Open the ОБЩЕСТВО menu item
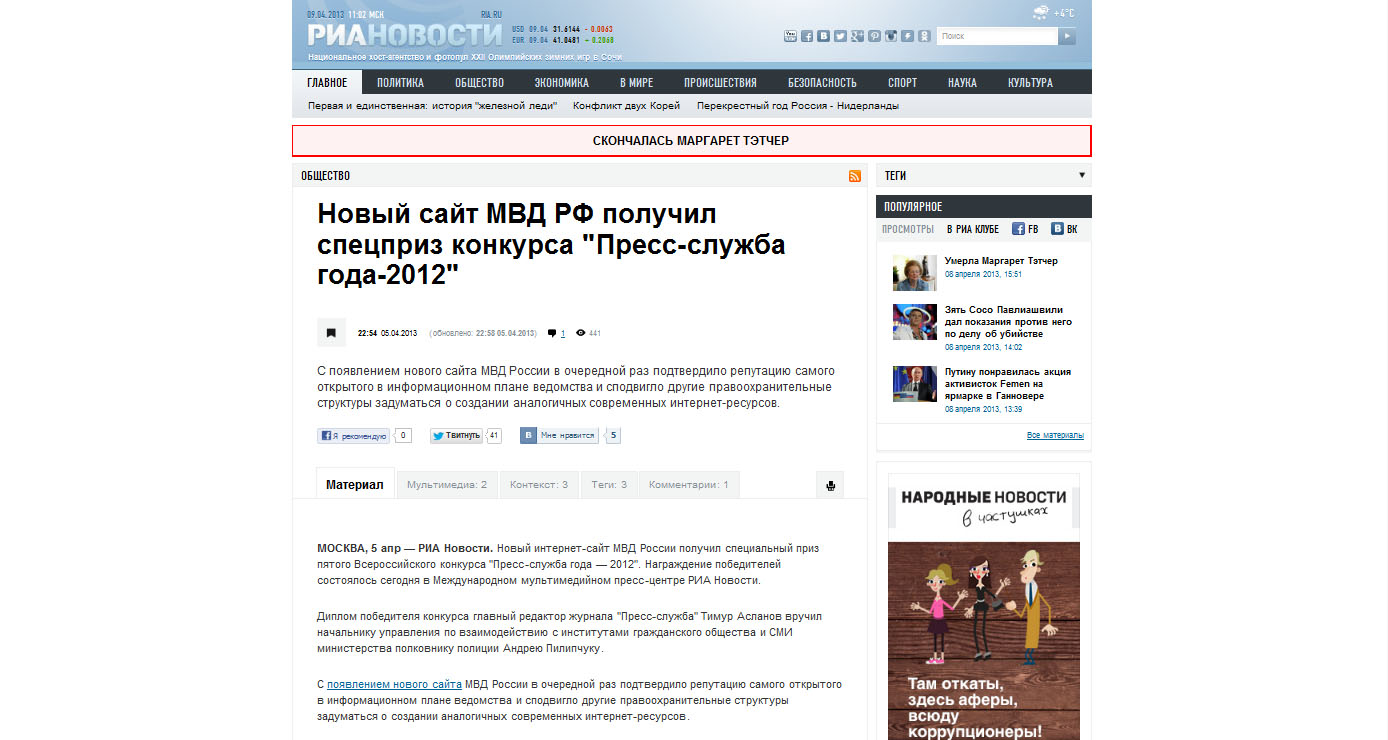This screenshot has height=740, width=1388. tap(479, 83)
